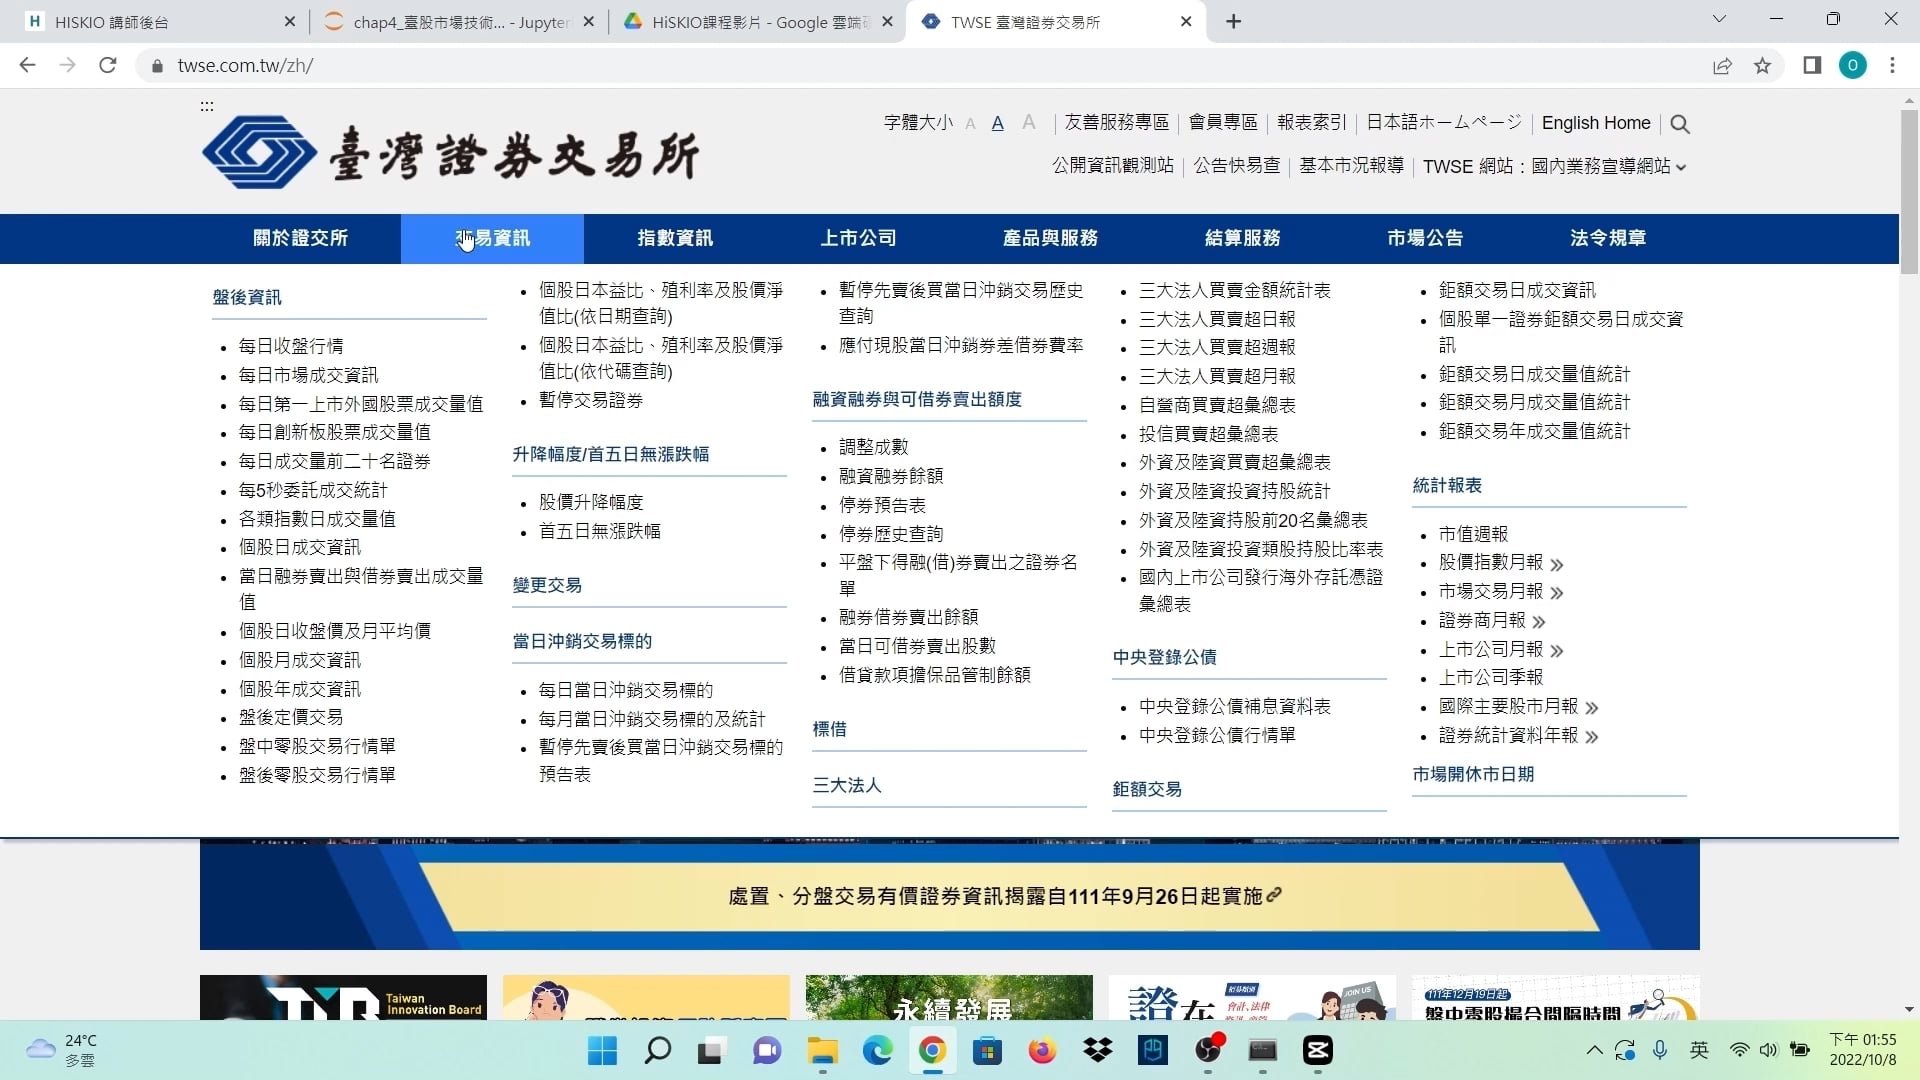Screen dimensions: 1920x1080
Task: Click the 臺灣證券交易所 logo
Action: tap(450, 152)
